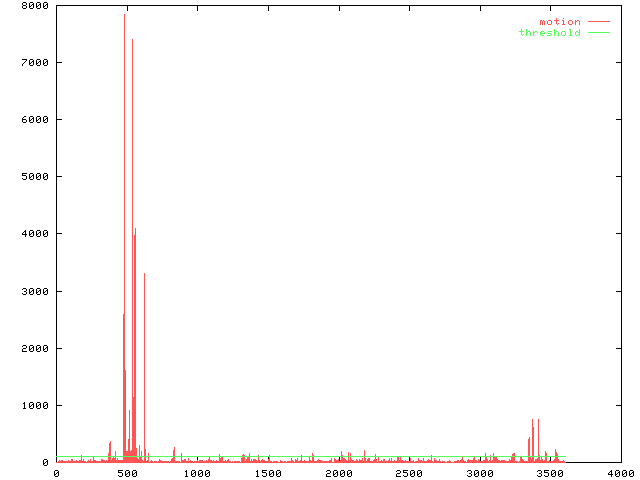Select the x-axis tick label 2000
640x480 pixels.
(x=338, y=473)
